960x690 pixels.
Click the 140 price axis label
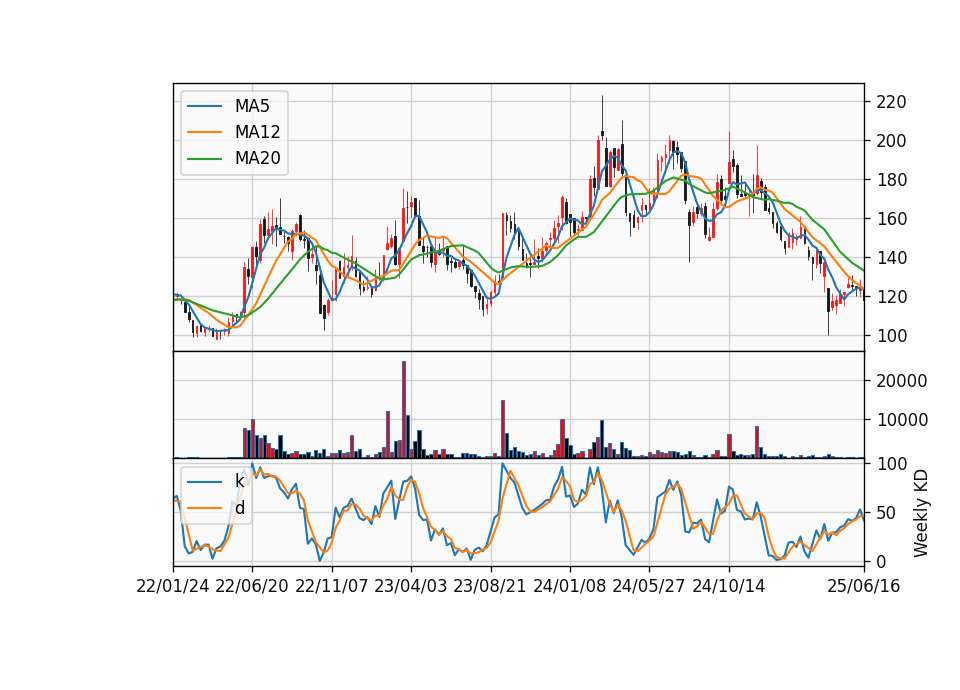pyautogui.click(x=891, y=258)
